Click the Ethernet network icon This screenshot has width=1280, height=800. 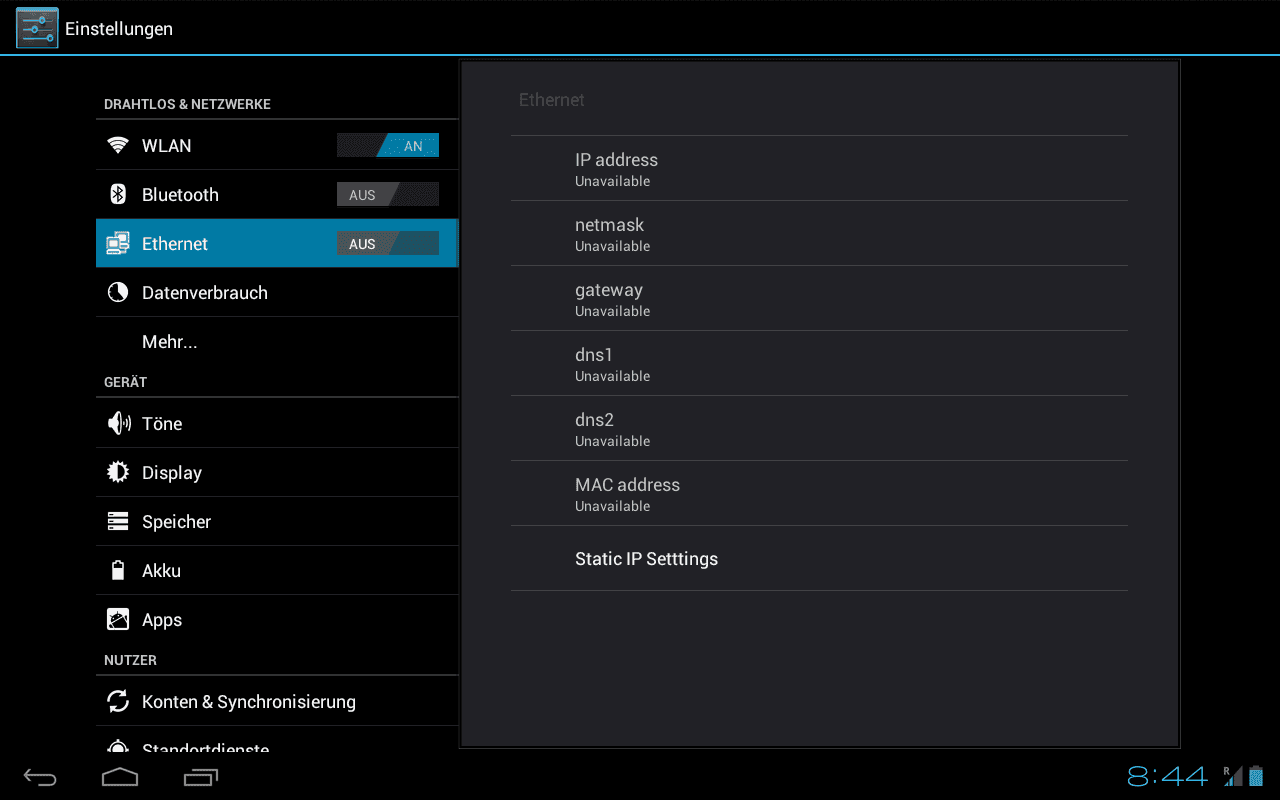pos(118,243)
